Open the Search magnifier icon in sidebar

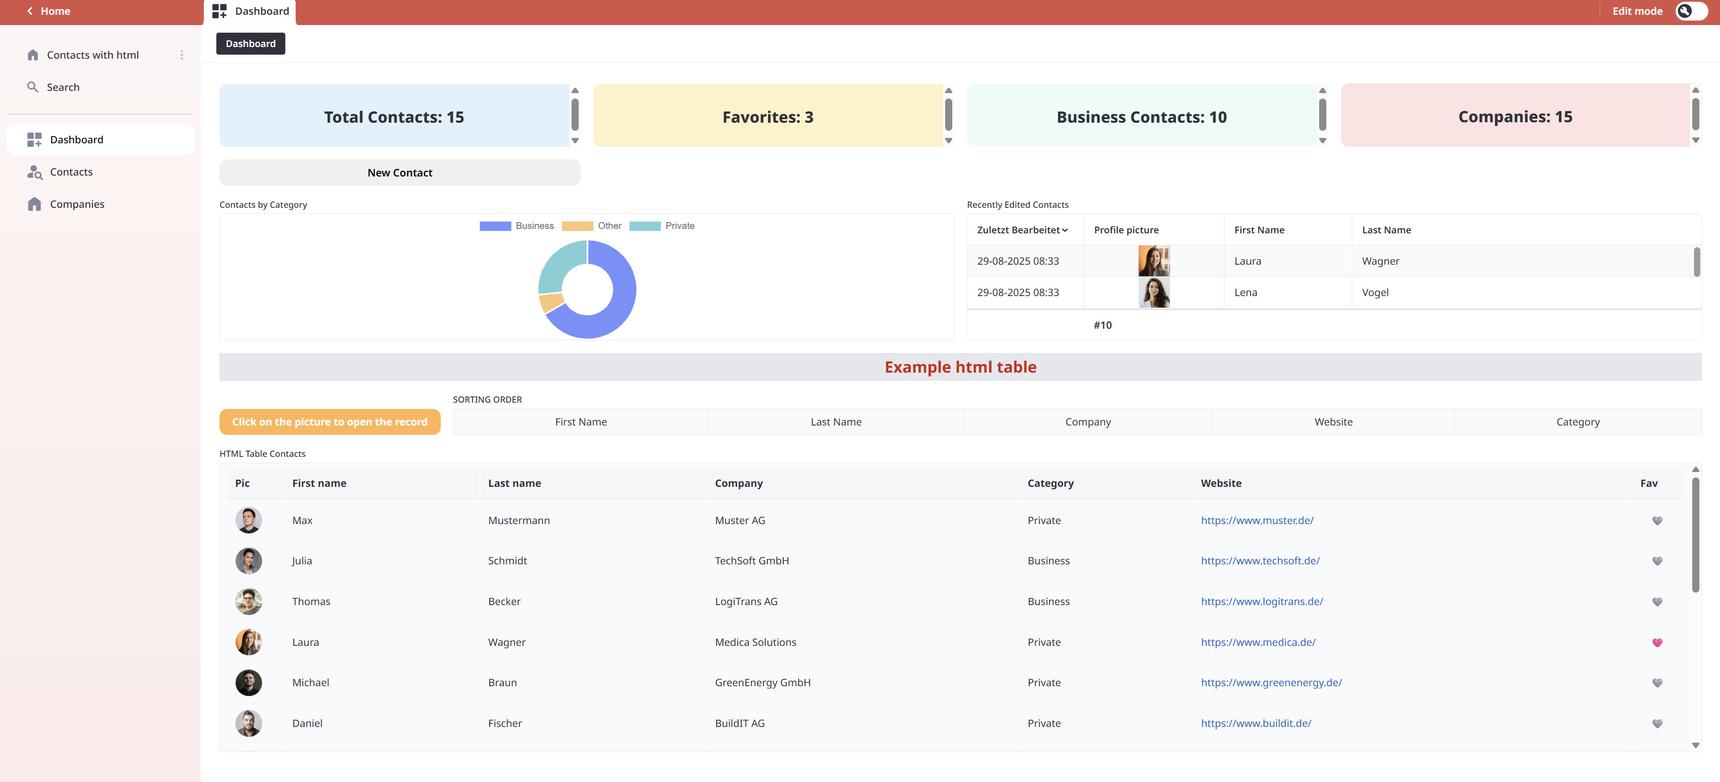pyautogui.click(x=33, y=87)
